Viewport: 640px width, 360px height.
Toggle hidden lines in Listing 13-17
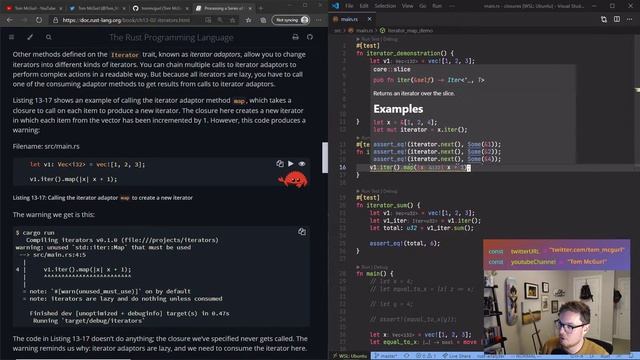point(302,164)
